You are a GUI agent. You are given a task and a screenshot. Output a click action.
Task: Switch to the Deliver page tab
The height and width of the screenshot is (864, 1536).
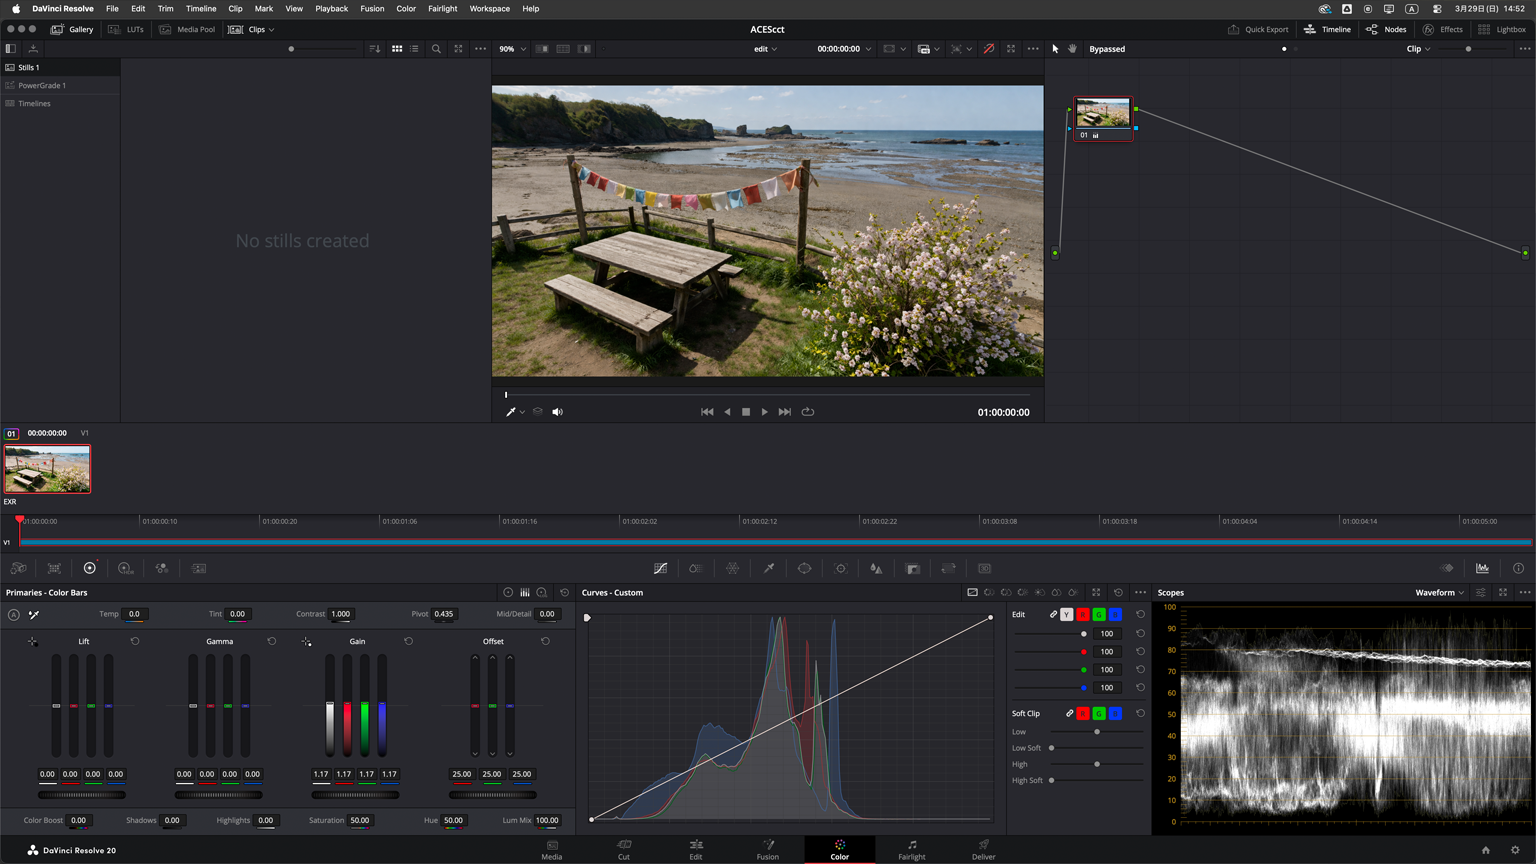tap(983, 849)
